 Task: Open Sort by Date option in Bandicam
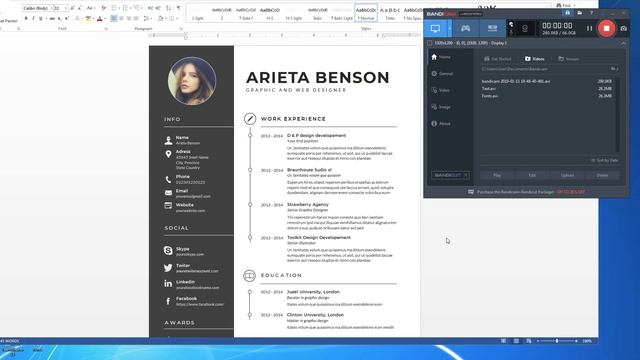pos(605,160)
